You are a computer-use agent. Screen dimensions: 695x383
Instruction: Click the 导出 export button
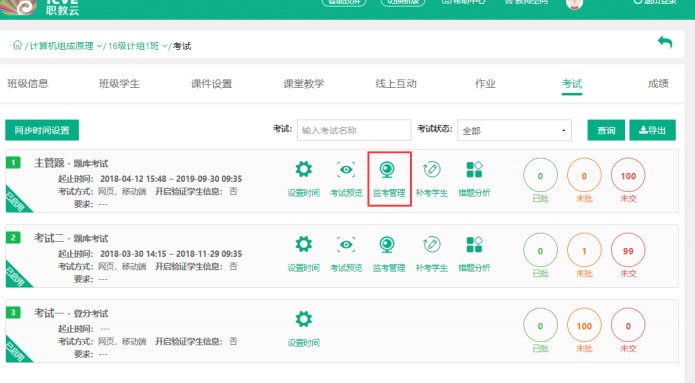click(652, 130)
